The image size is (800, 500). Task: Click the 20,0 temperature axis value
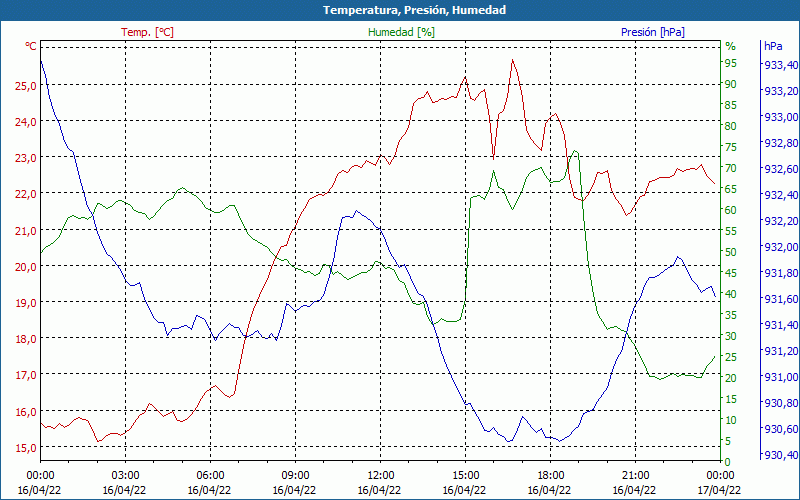(26, 267)
